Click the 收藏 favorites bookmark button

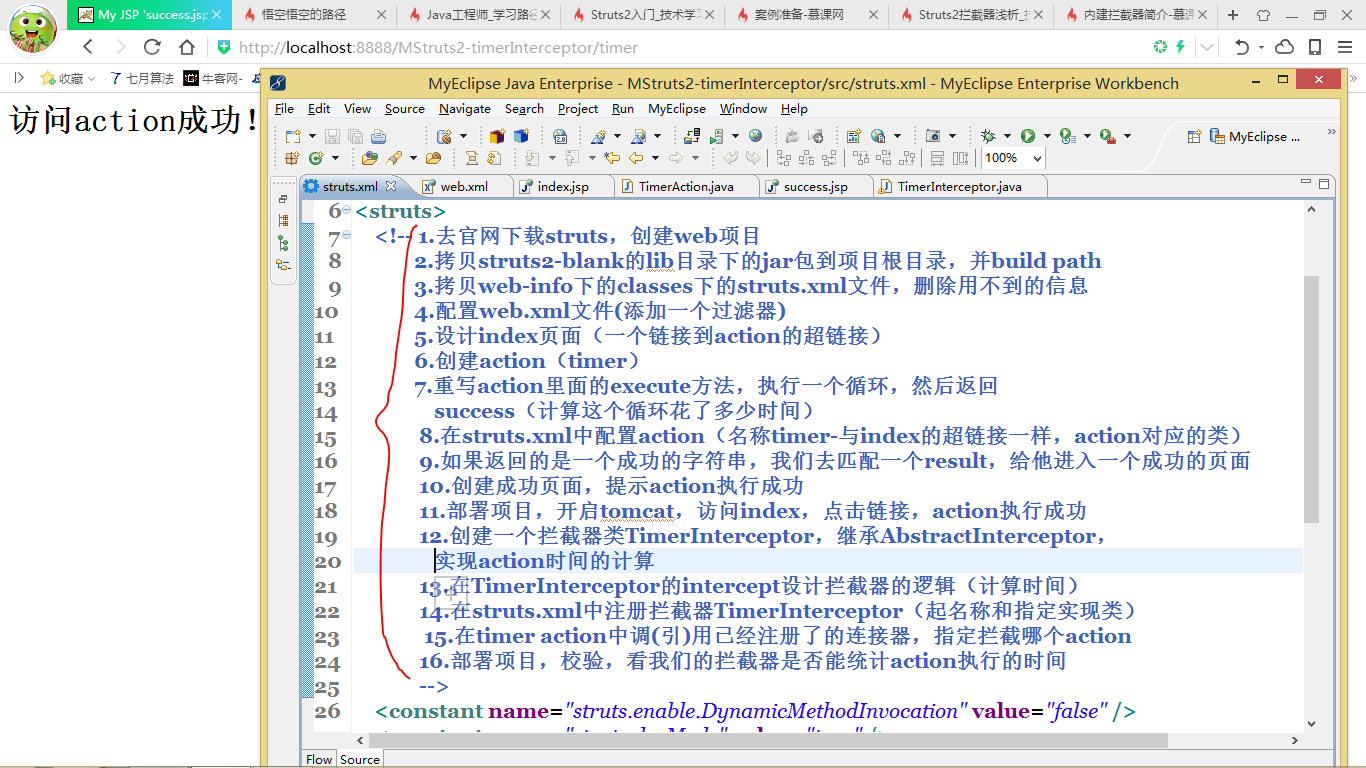tap(67, 78)
